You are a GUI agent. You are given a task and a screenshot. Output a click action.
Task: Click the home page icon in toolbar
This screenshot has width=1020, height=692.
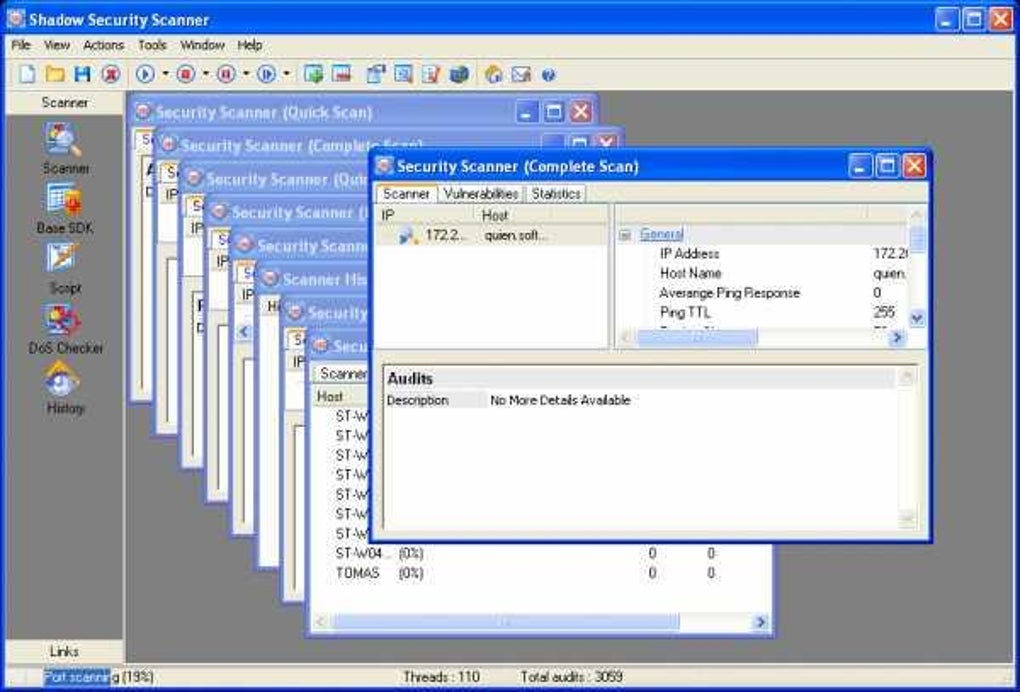click(494, 74)
